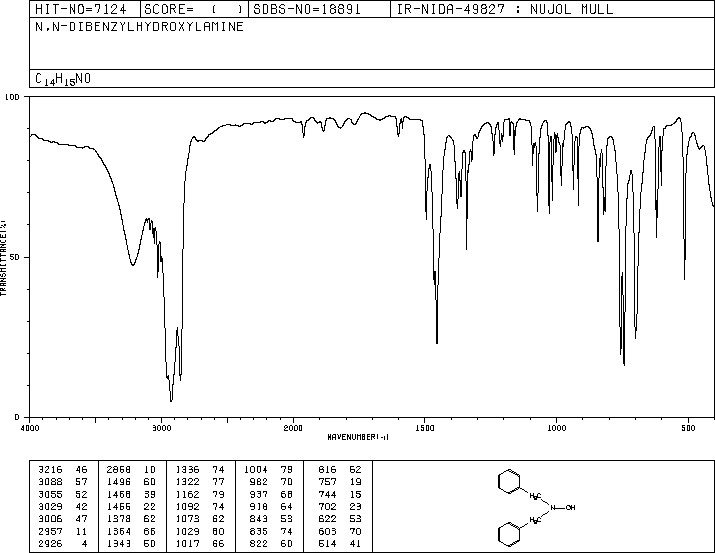
Task: Click the upper benzene ring in structure
Action: (x=509, y=482)
